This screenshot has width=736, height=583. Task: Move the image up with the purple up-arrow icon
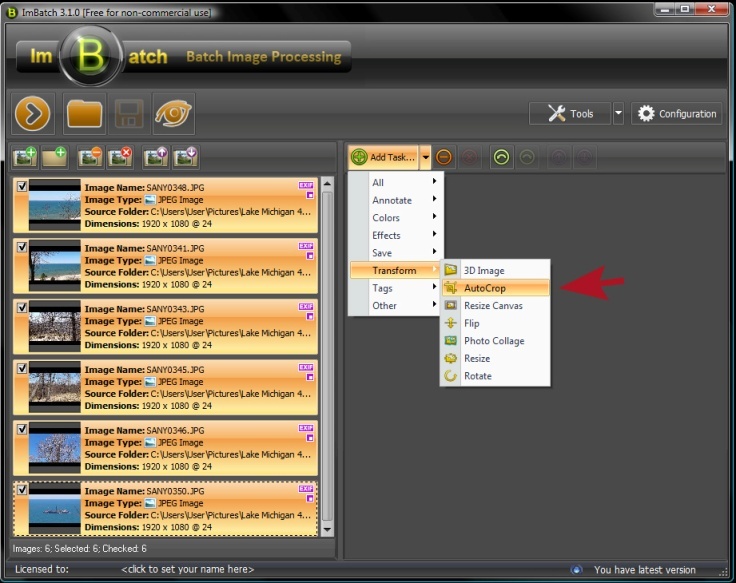pyautogui.click(x=155, y=157)
